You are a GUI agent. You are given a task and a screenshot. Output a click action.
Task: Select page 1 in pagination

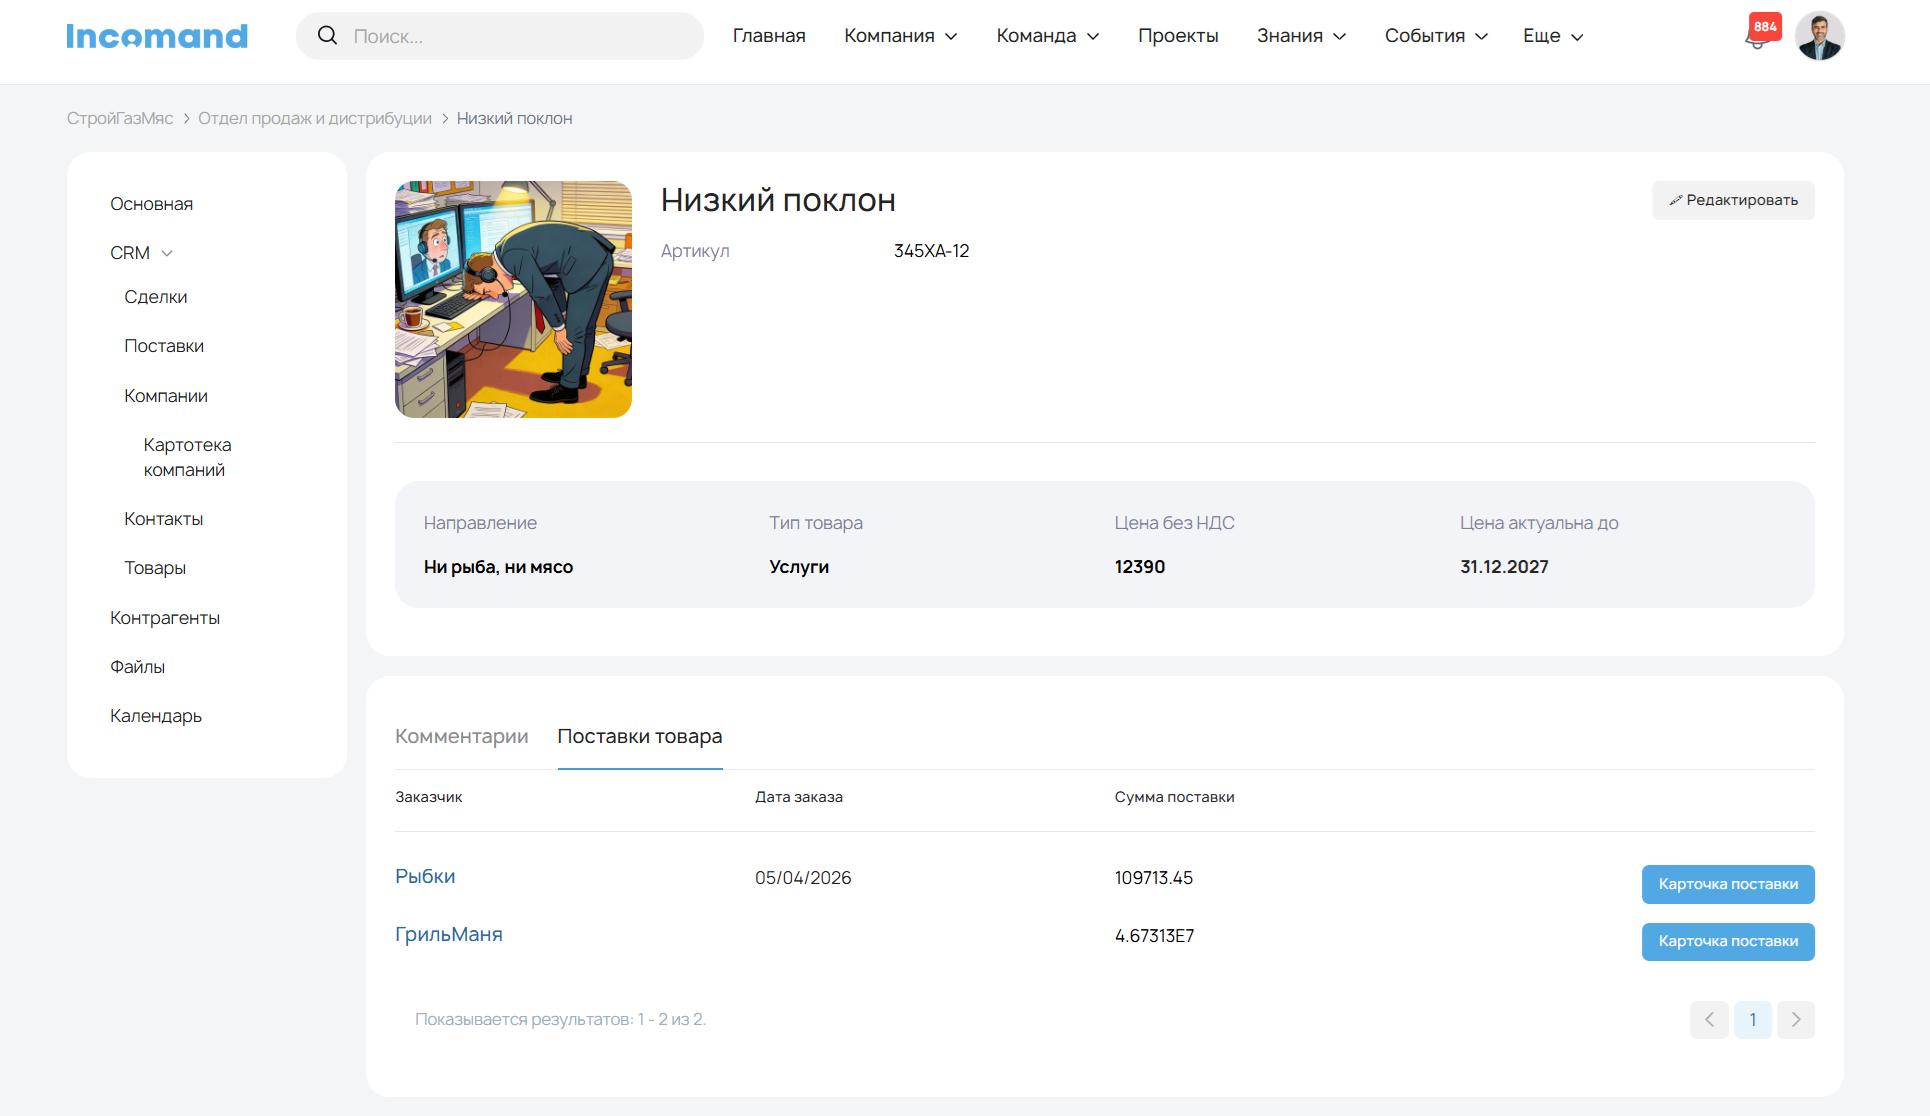click(x=1753, y=1020)
